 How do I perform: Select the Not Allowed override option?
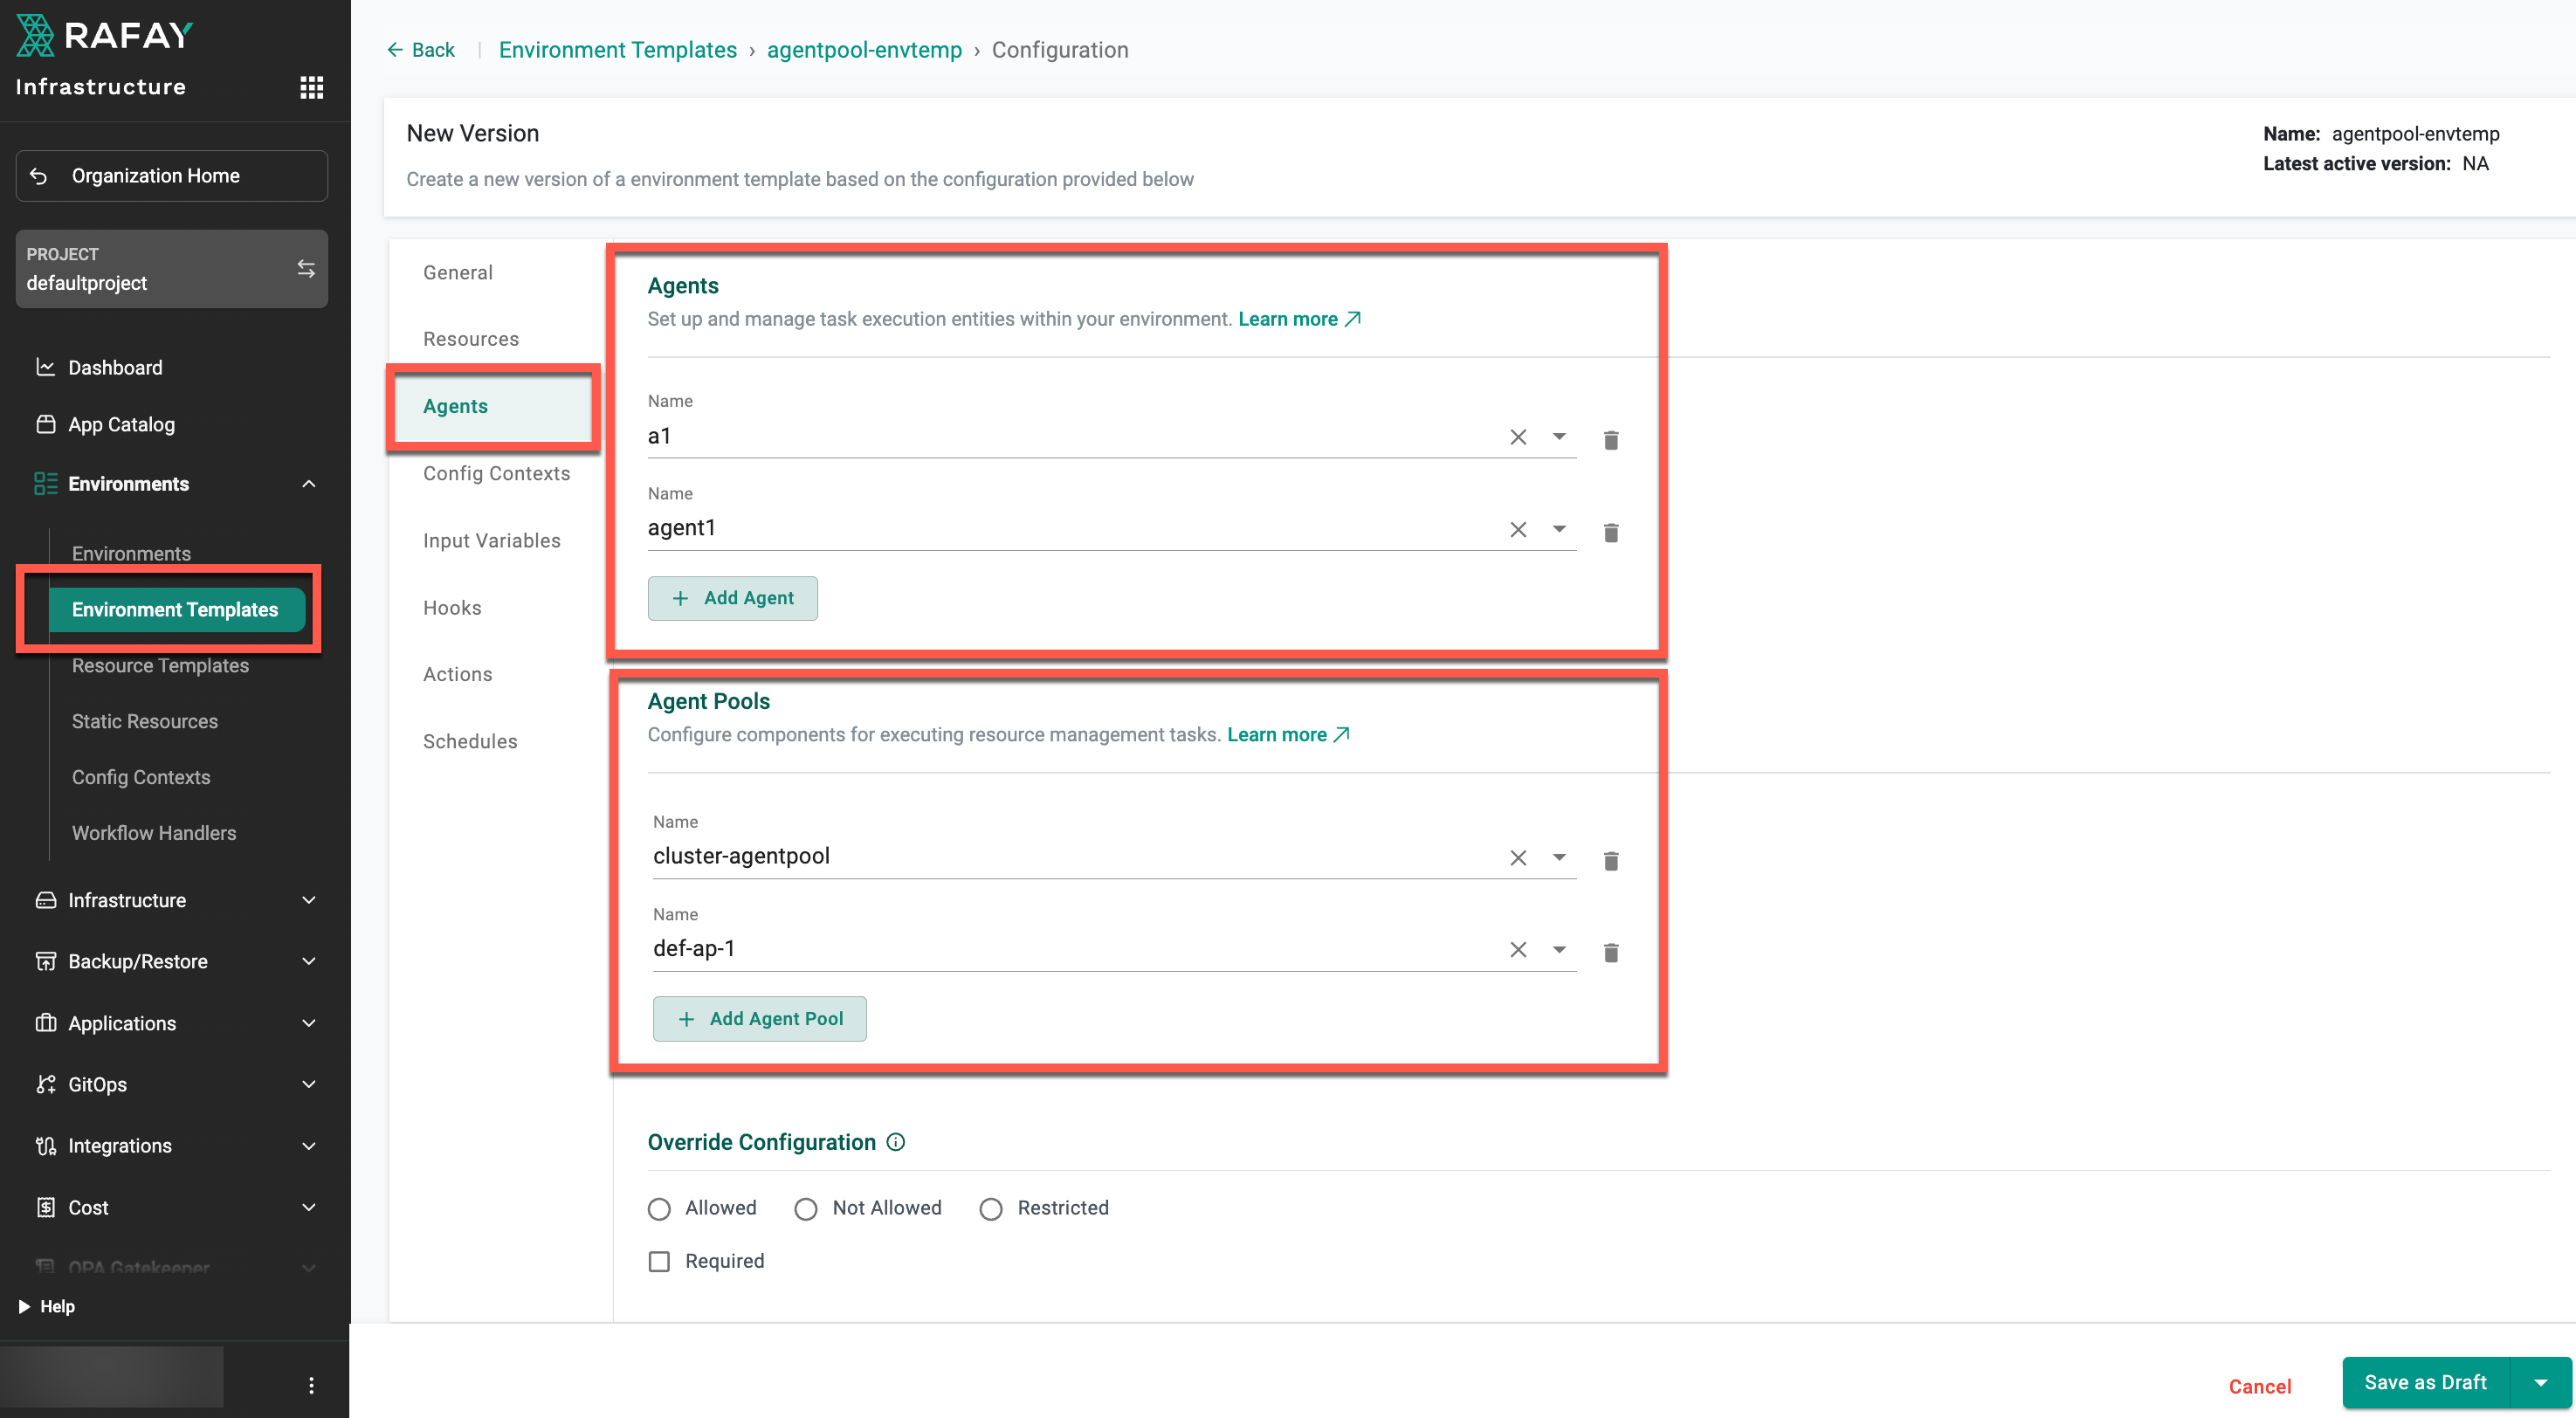coord(806,1208)
